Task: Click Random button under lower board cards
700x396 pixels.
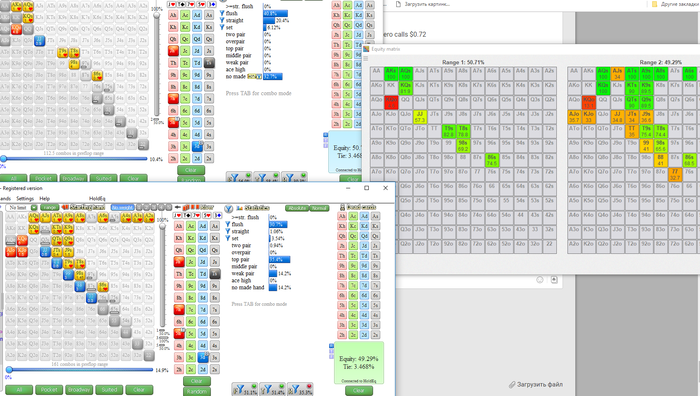Action: coord(197,391)
